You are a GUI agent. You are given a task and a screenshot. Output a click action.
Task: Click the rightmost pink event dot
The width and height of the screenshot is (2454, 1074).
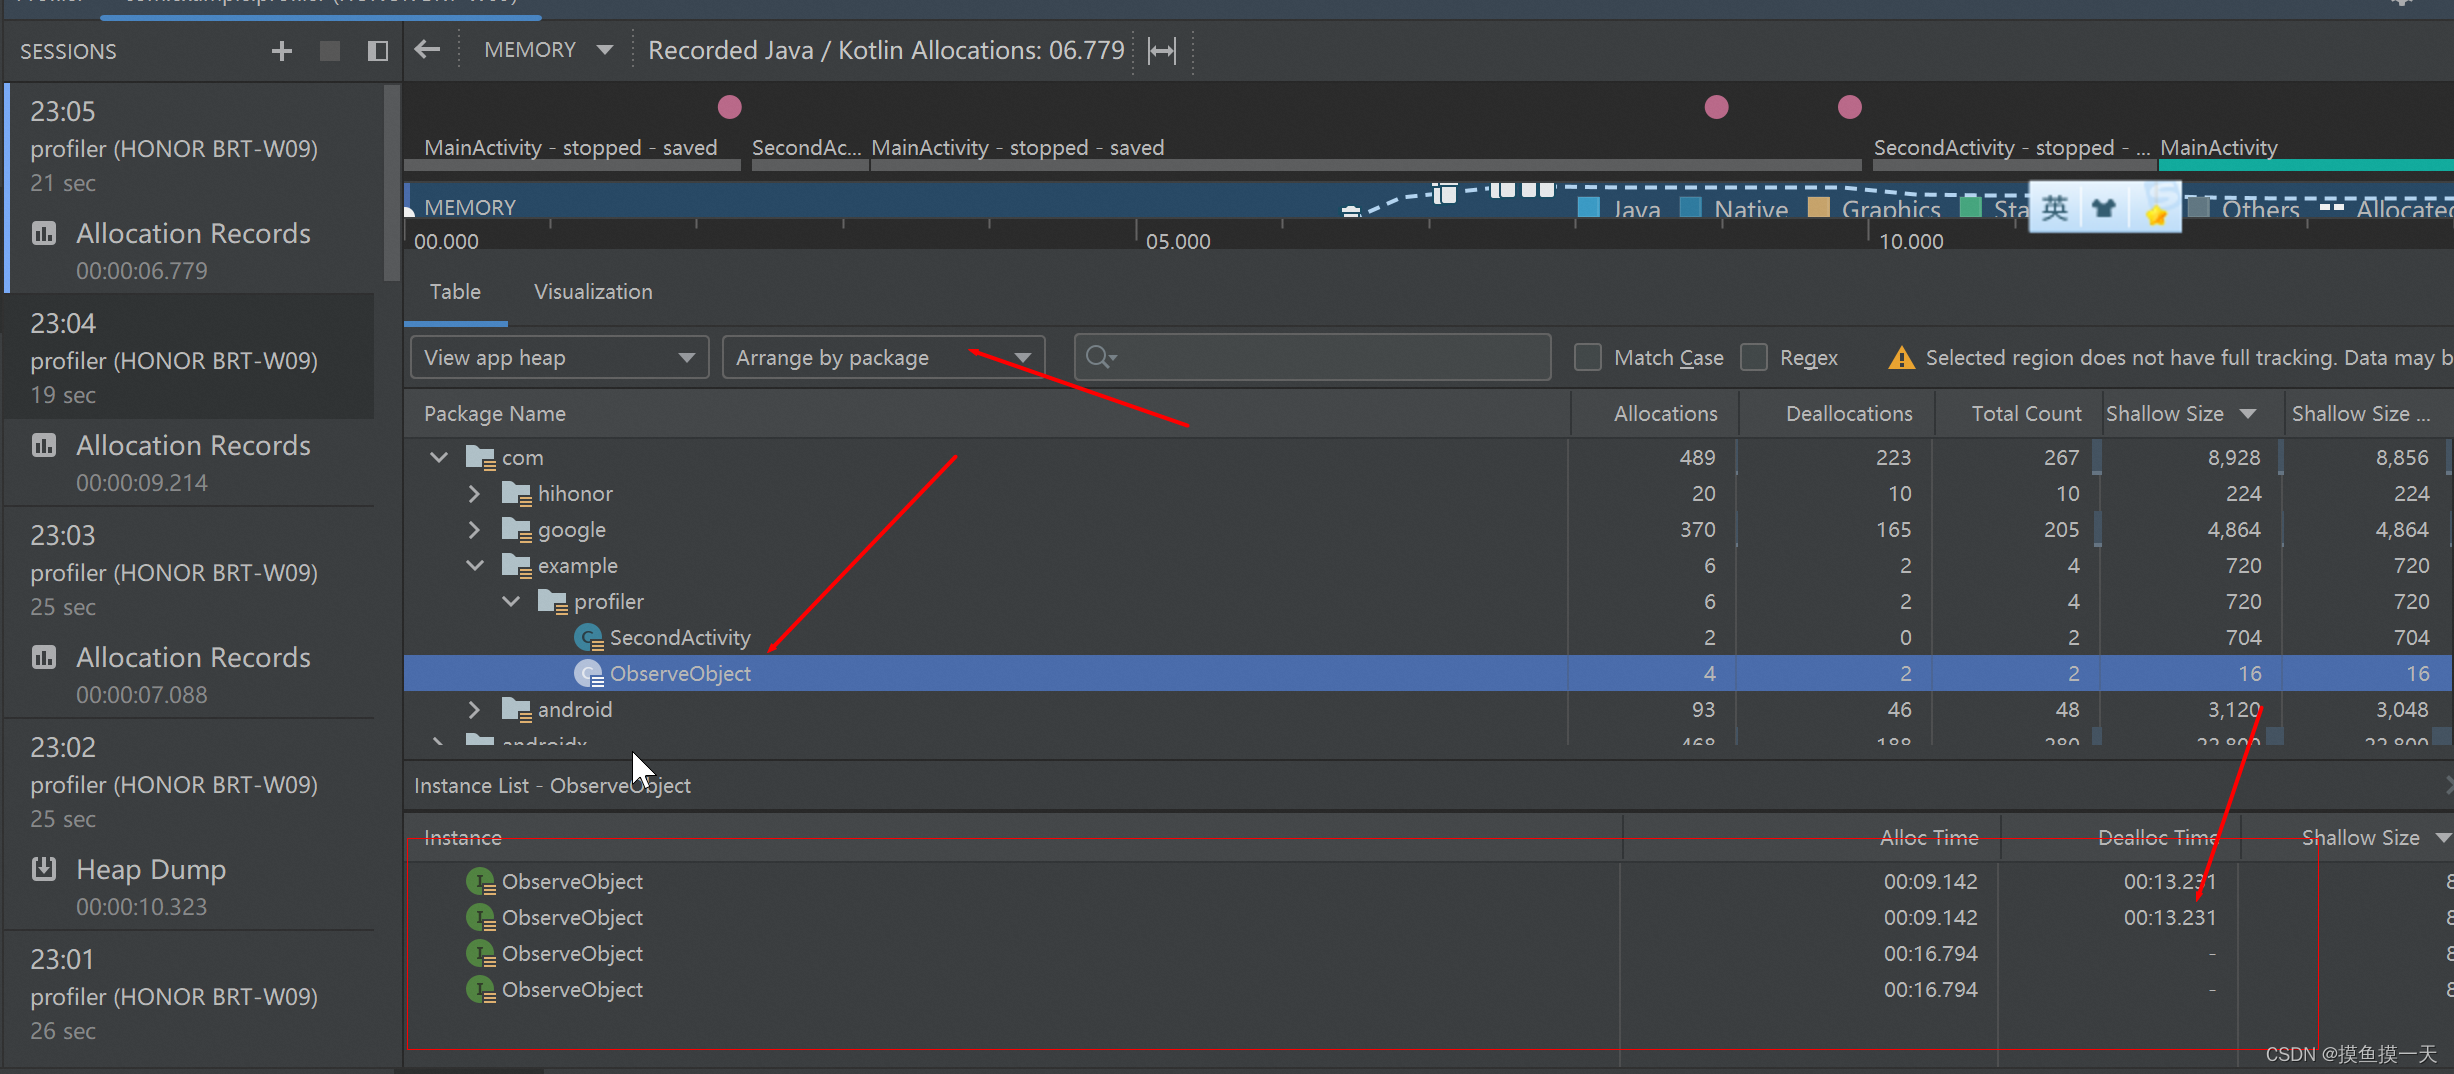[1850, 107]
